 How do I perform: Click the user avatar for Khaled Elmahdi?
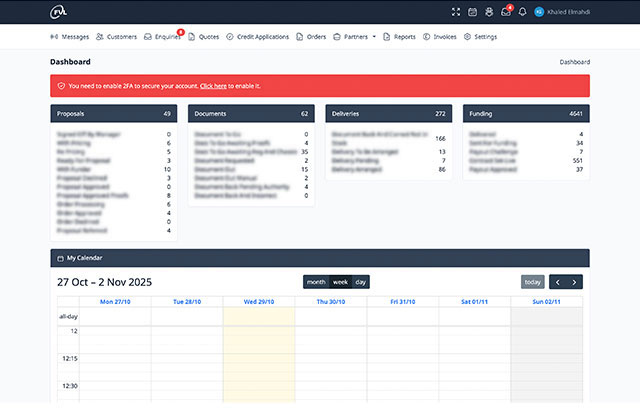(539, 12)
